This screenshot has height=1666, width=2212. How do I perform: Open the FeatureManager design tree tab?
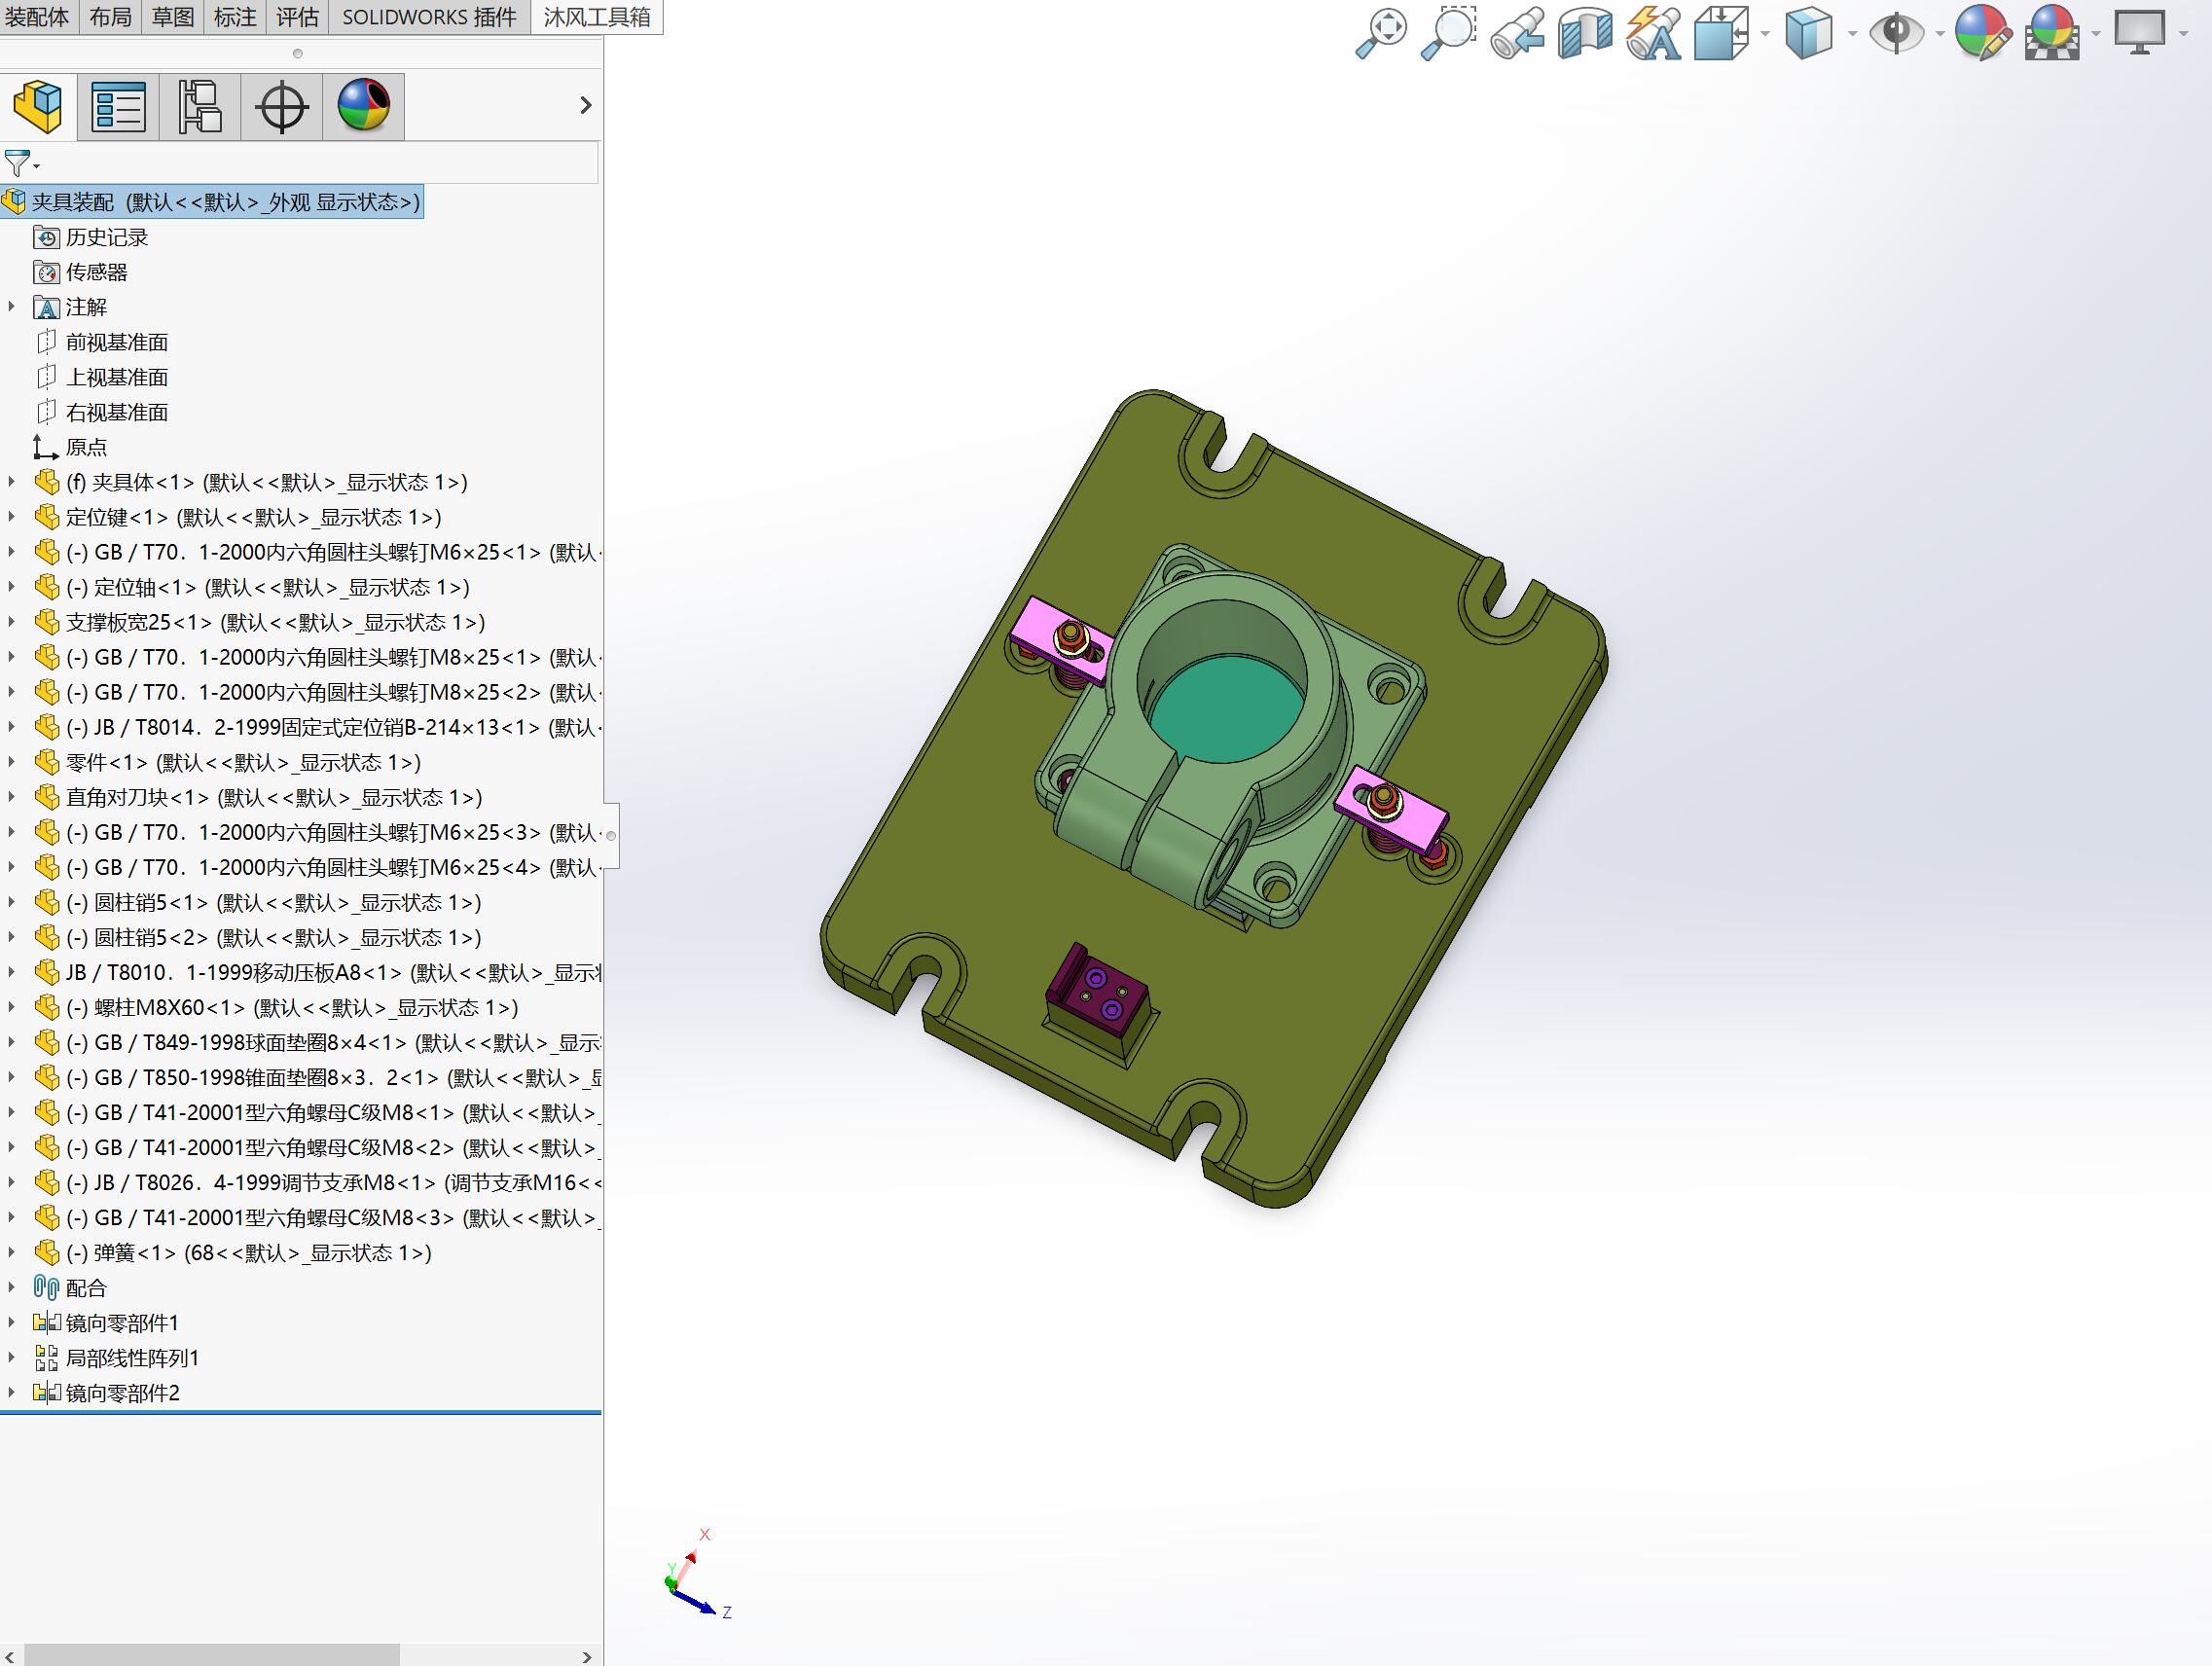(x=38, y=106)
